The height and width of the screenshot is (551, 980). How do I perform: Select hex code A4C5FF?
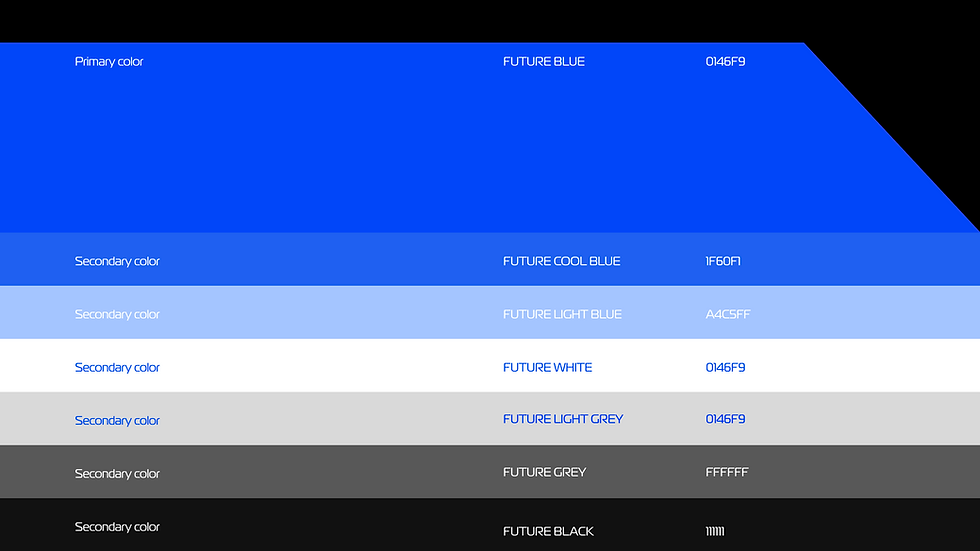click(x=728, y=314)
